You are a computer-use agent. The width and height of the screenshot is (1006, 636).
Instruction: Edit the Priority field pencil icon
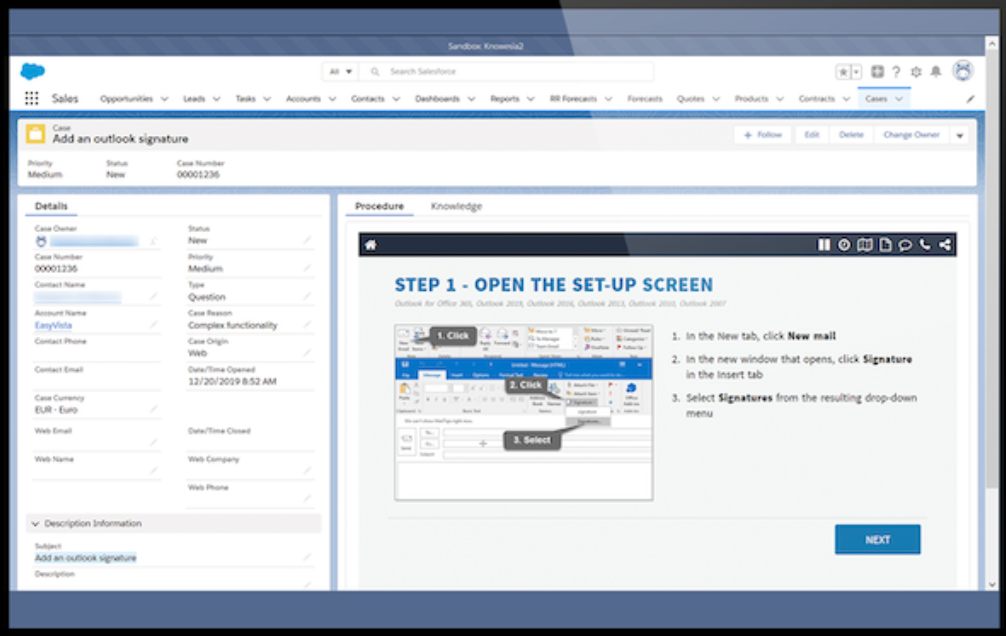click(x=307, y=268)
